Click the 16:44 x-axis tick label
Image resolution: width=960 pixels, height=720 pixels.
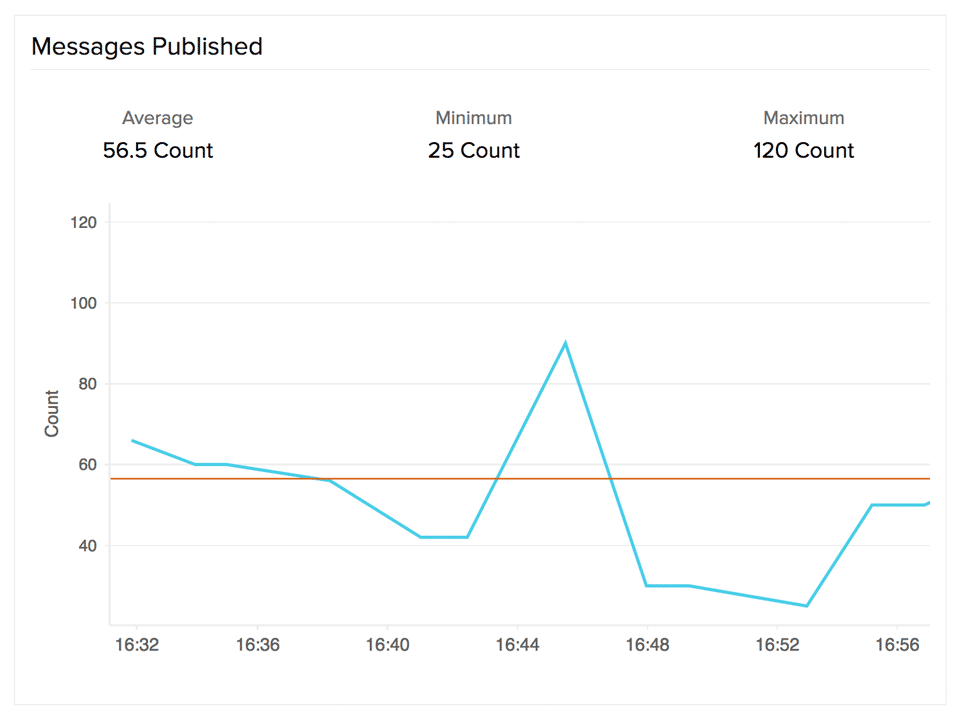[x=517, y=646]
